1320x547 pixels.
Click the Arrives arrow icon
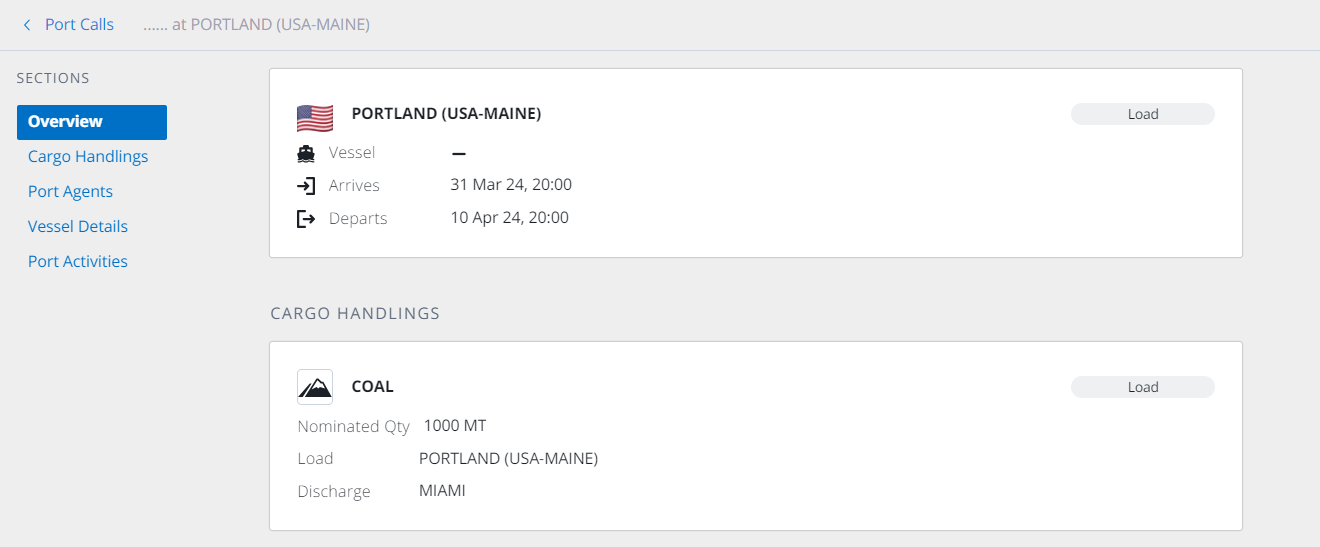(x=306, y=186)
